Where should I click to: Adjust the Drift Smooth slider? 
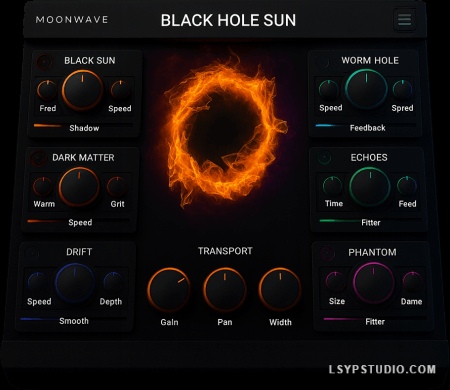point(73,319)
